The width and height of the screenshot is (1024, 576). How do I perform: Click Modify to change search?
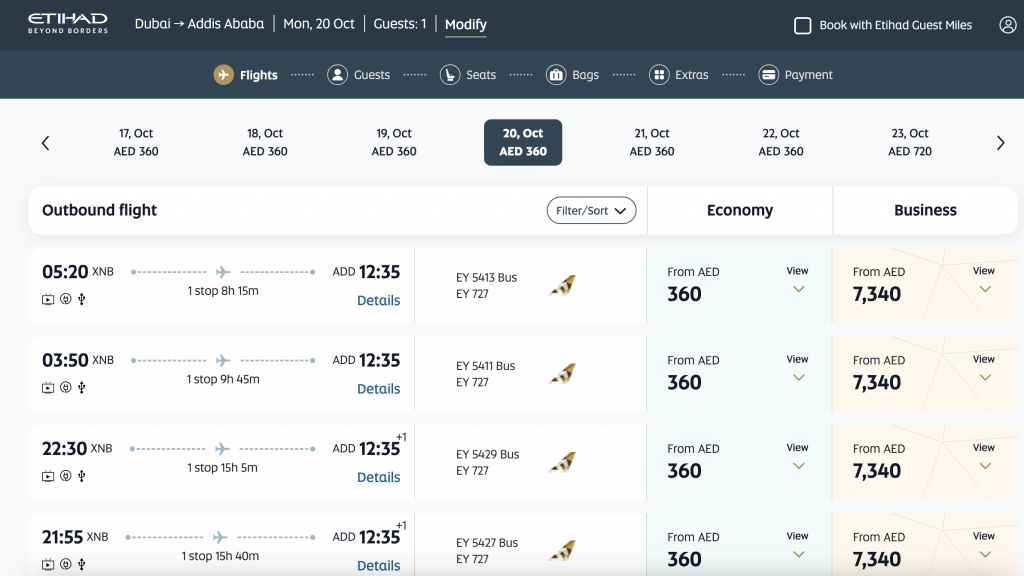pos(465,24)
